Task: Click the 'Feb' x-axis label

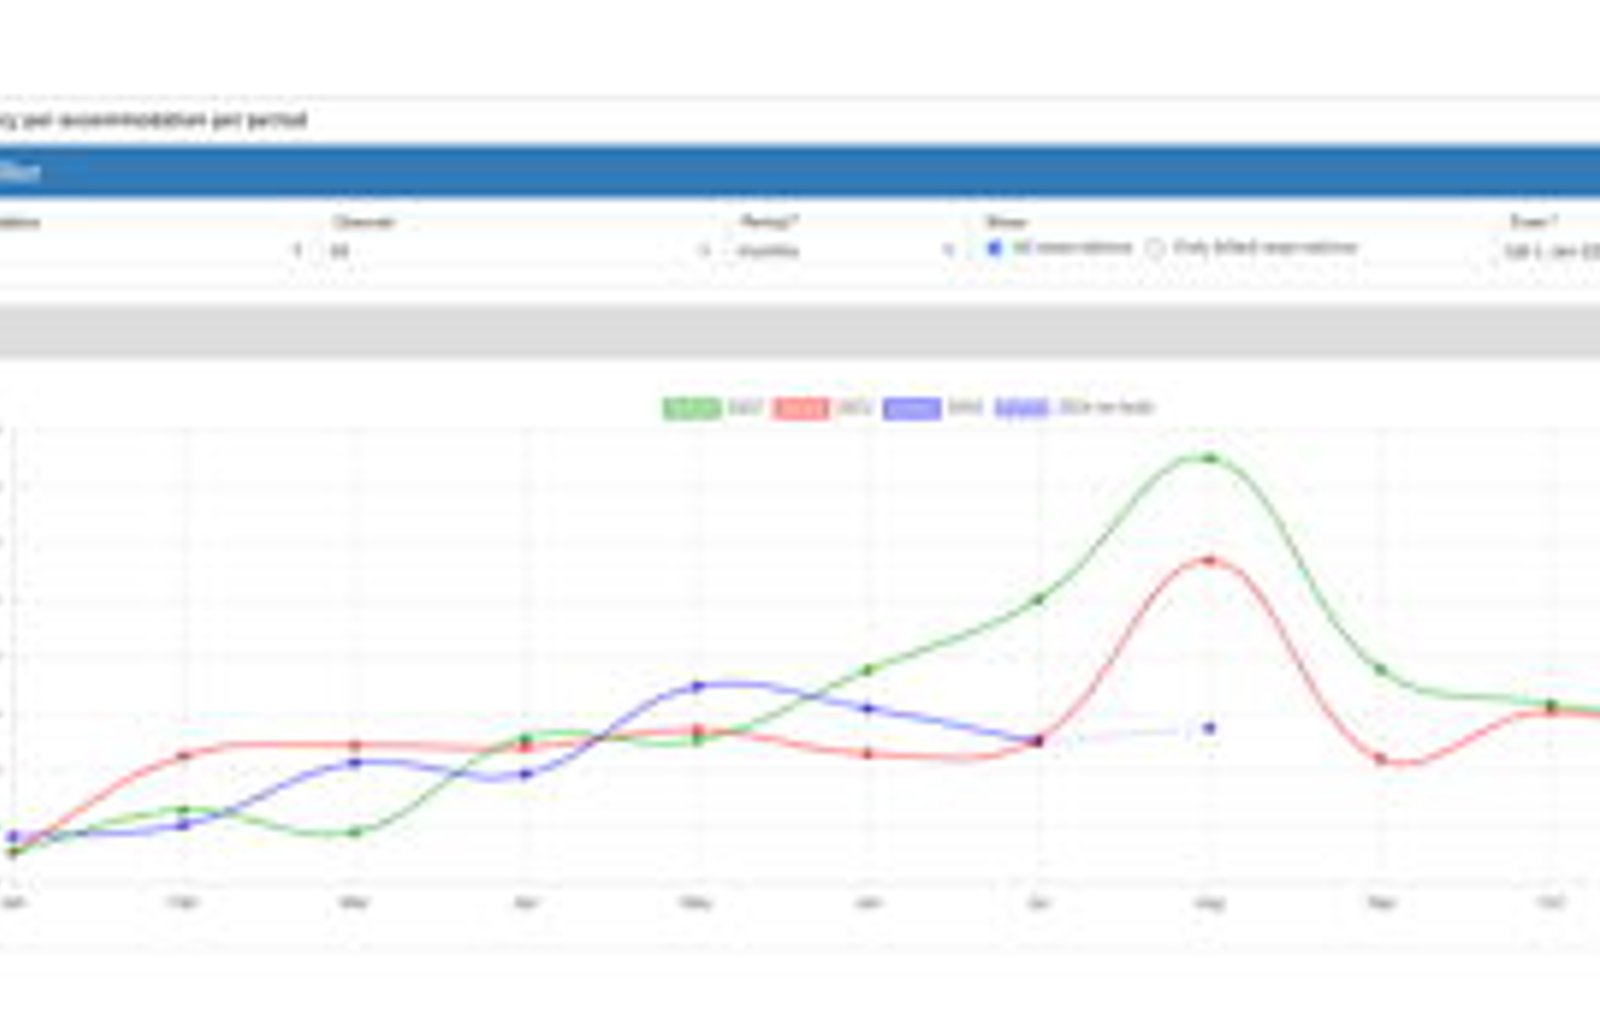Action: [x=183, y=903]
